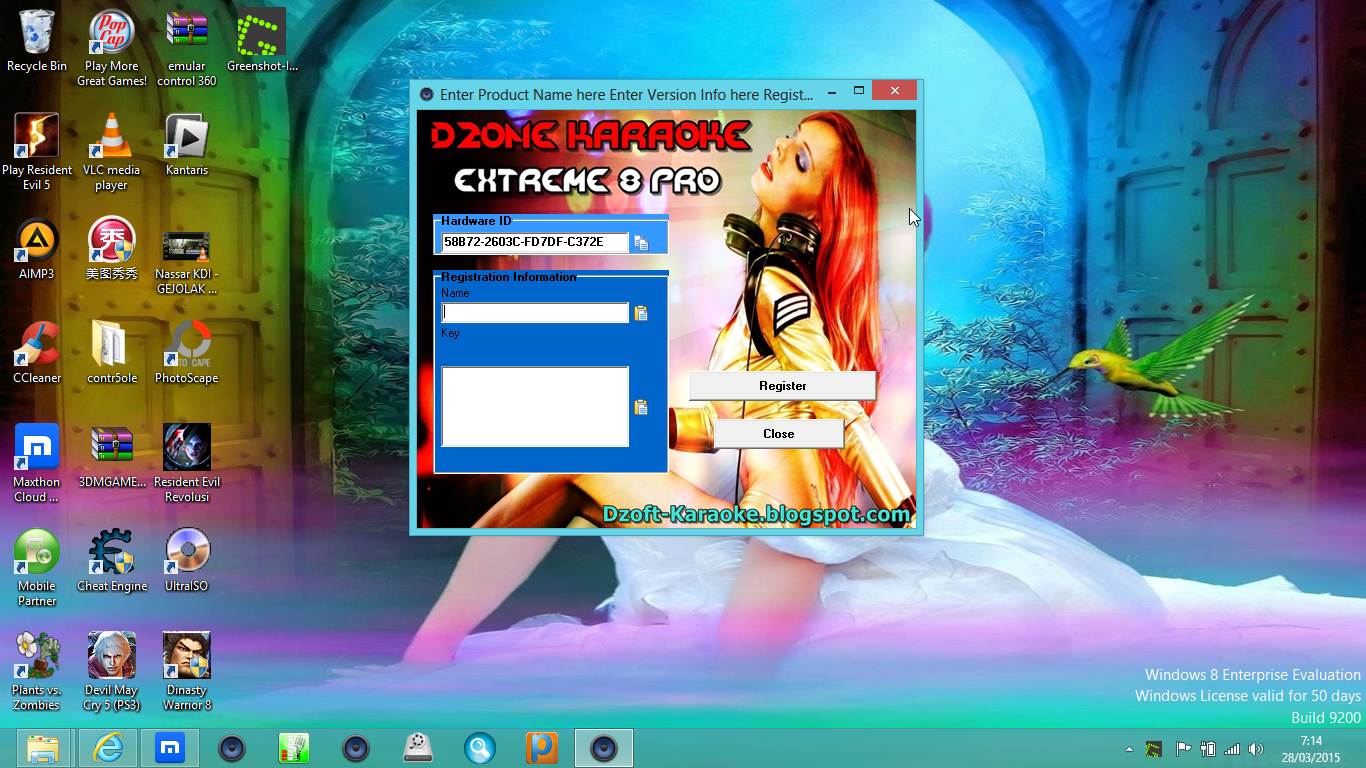Select the Maxthon Cloud desktop shortcut
The height and width of the screenshot is (768, 1366).
click(x=37, y=464)
